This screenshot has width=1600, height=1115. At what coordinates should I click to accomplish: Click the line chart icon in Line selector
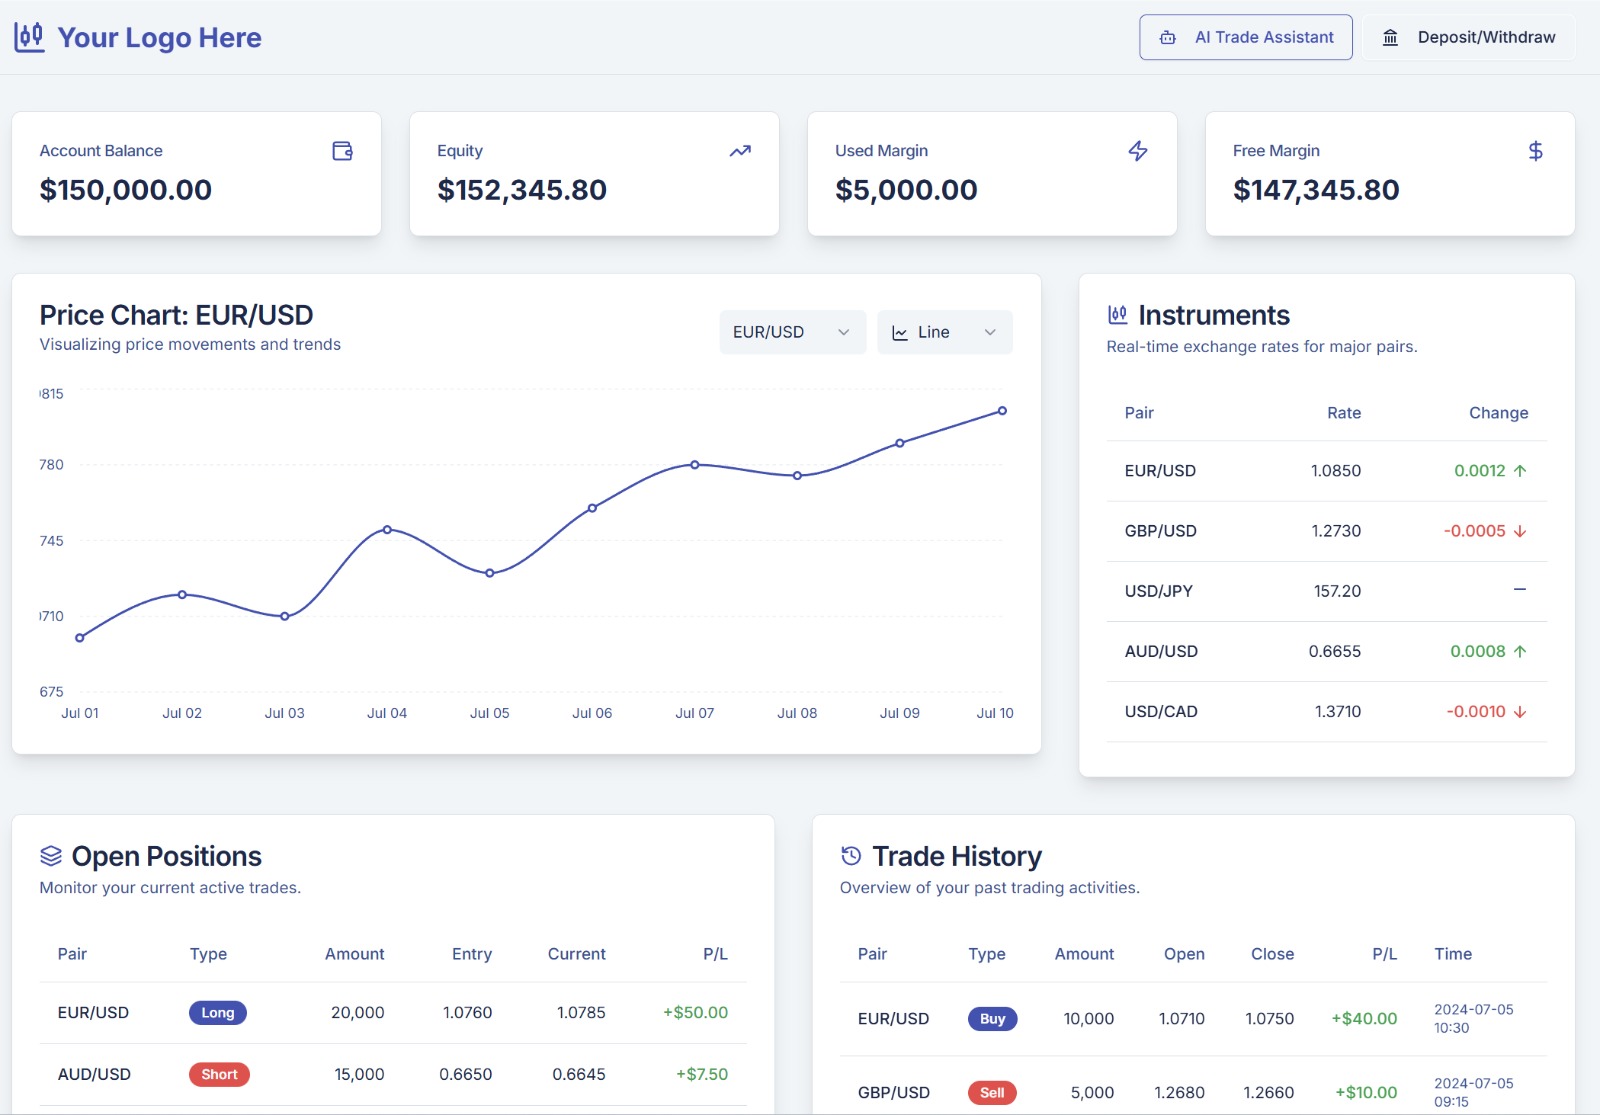[900, 333]
